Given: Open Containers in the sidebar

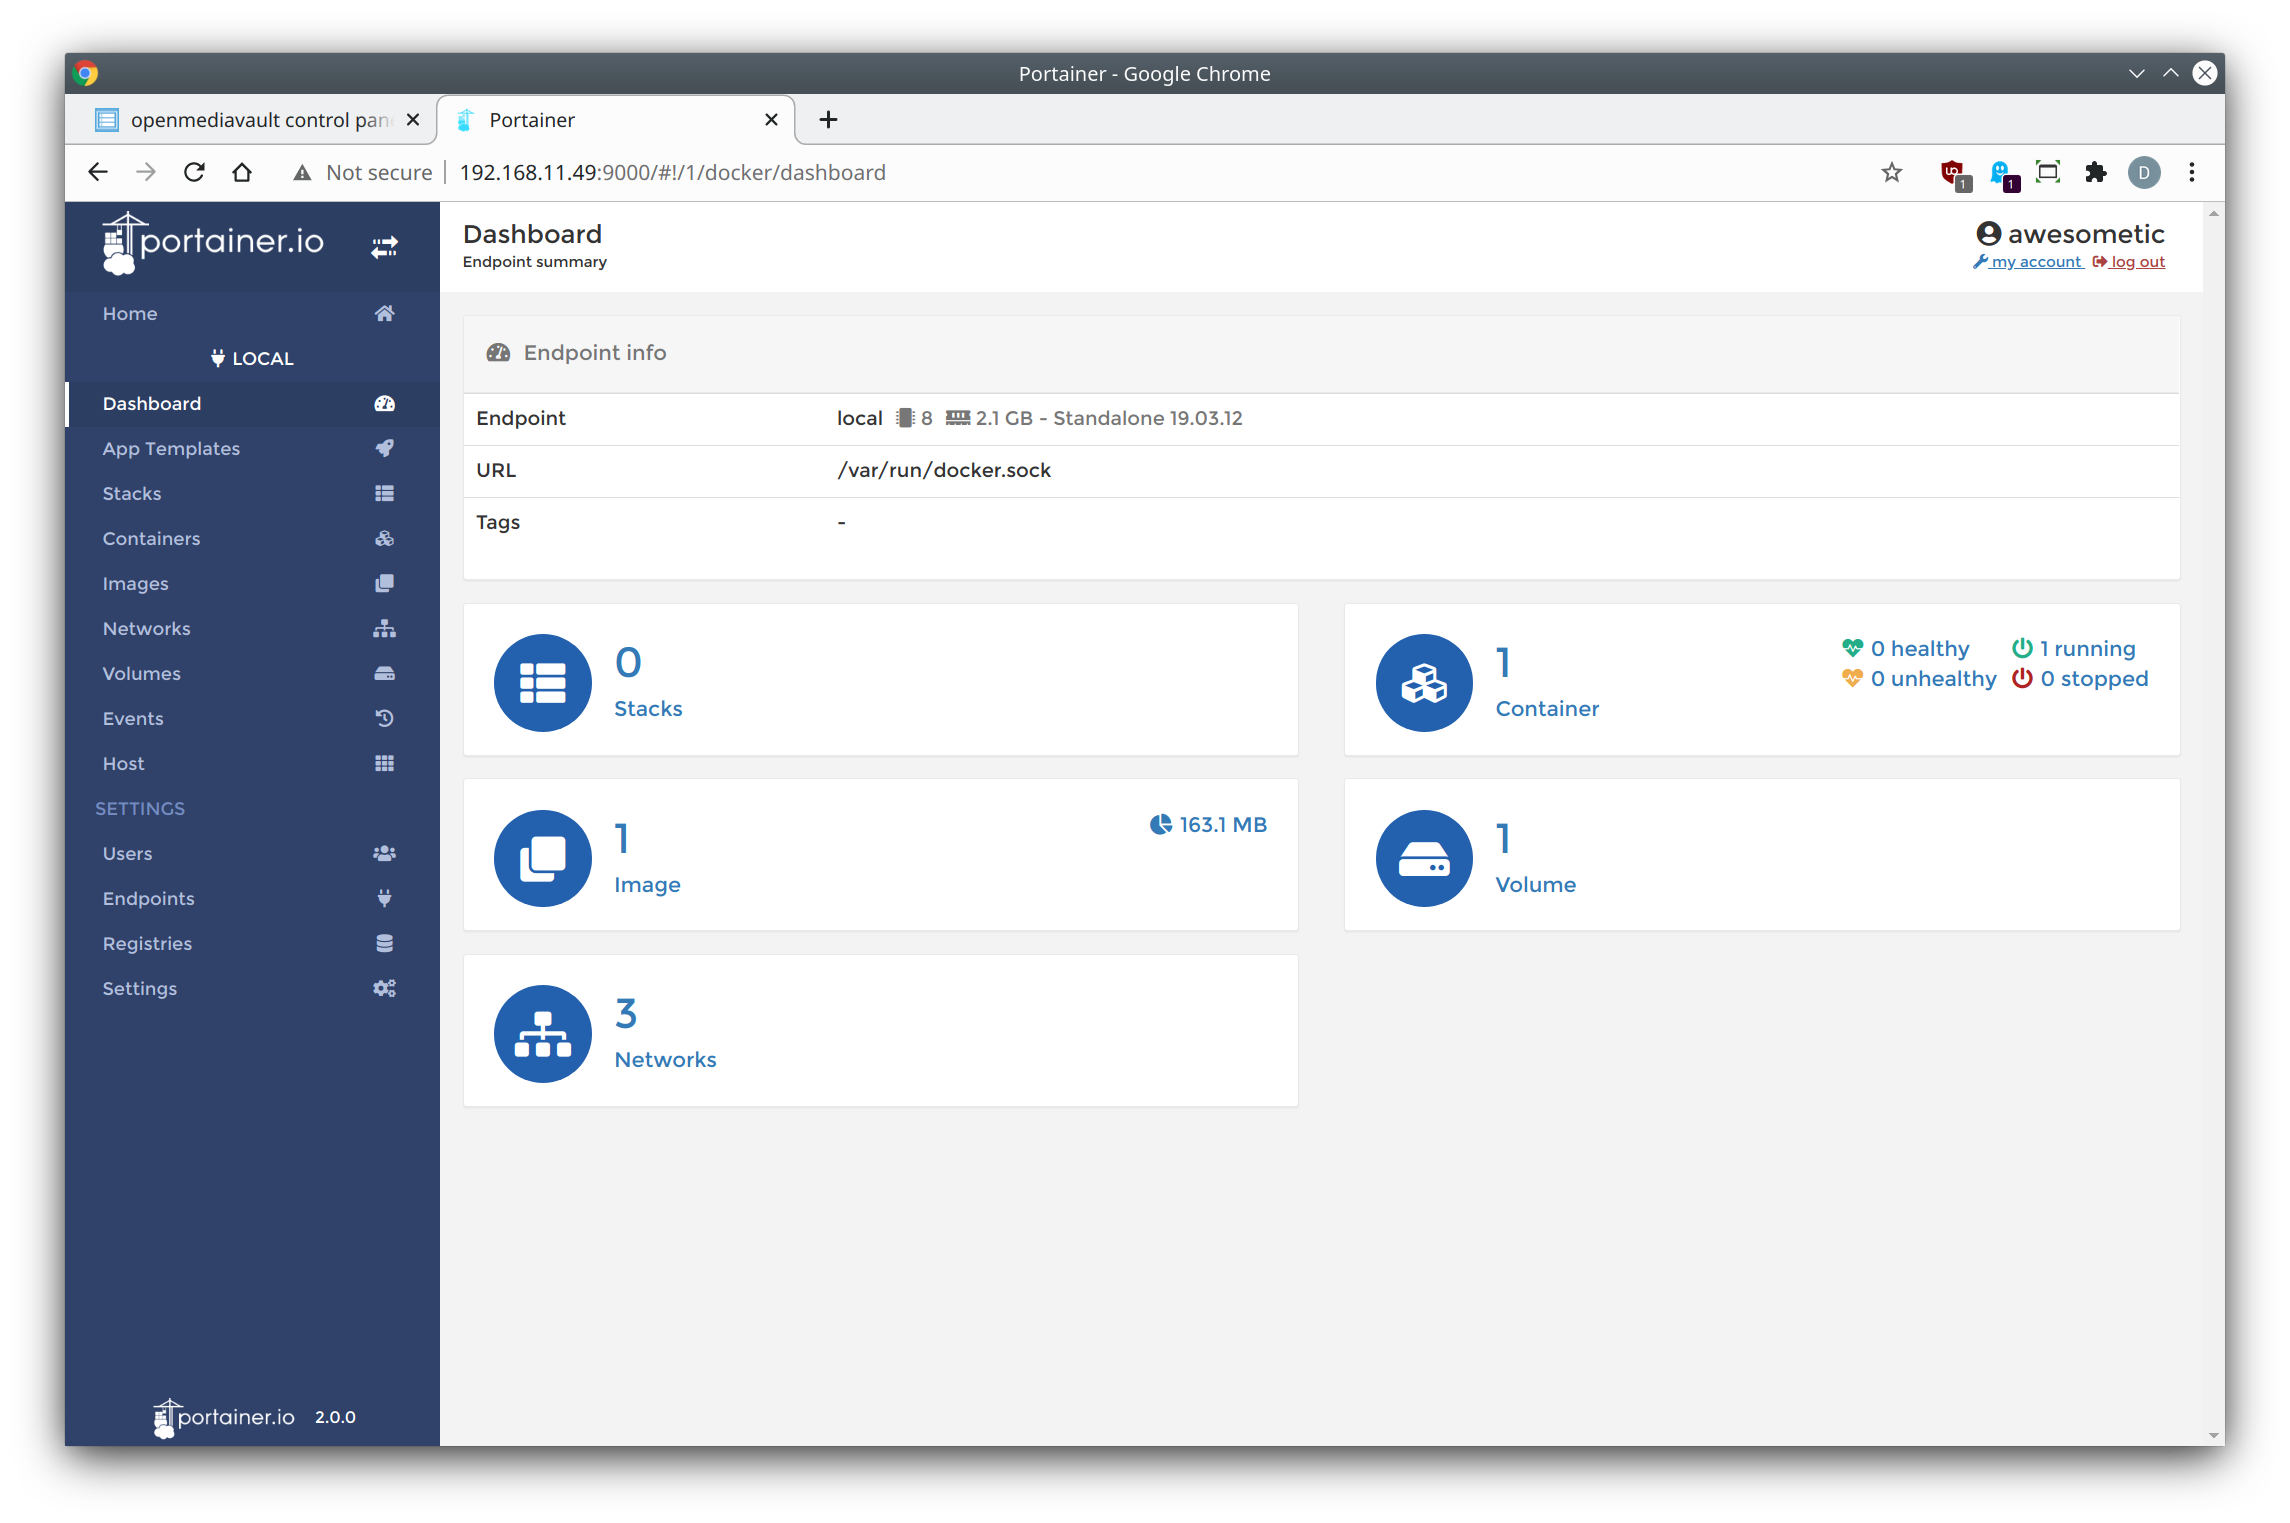Looking at the screenshot, I should tap(151, 539).
